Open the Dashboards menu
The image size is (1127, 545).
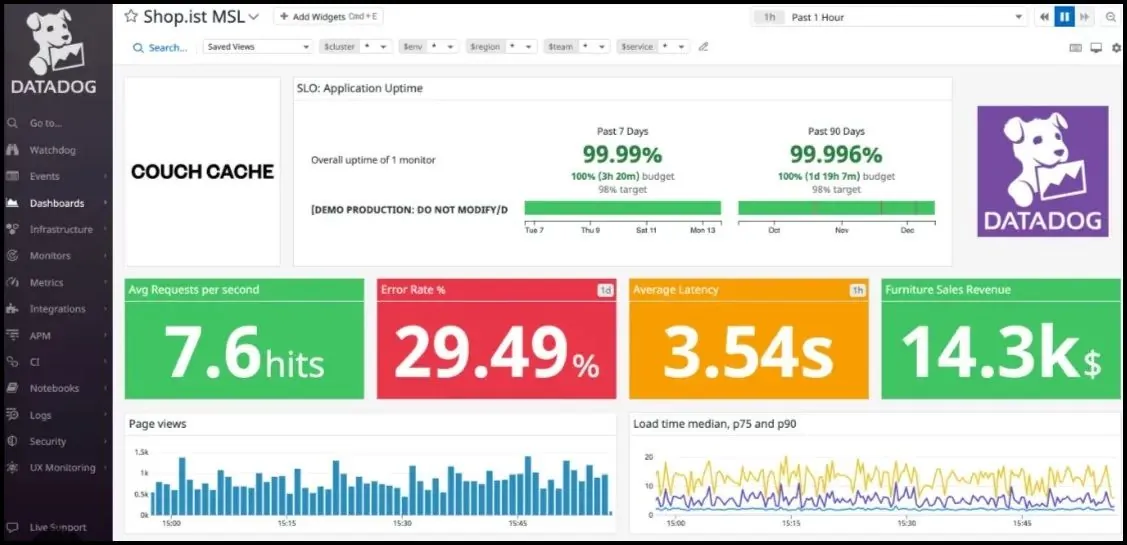(57, 203)
